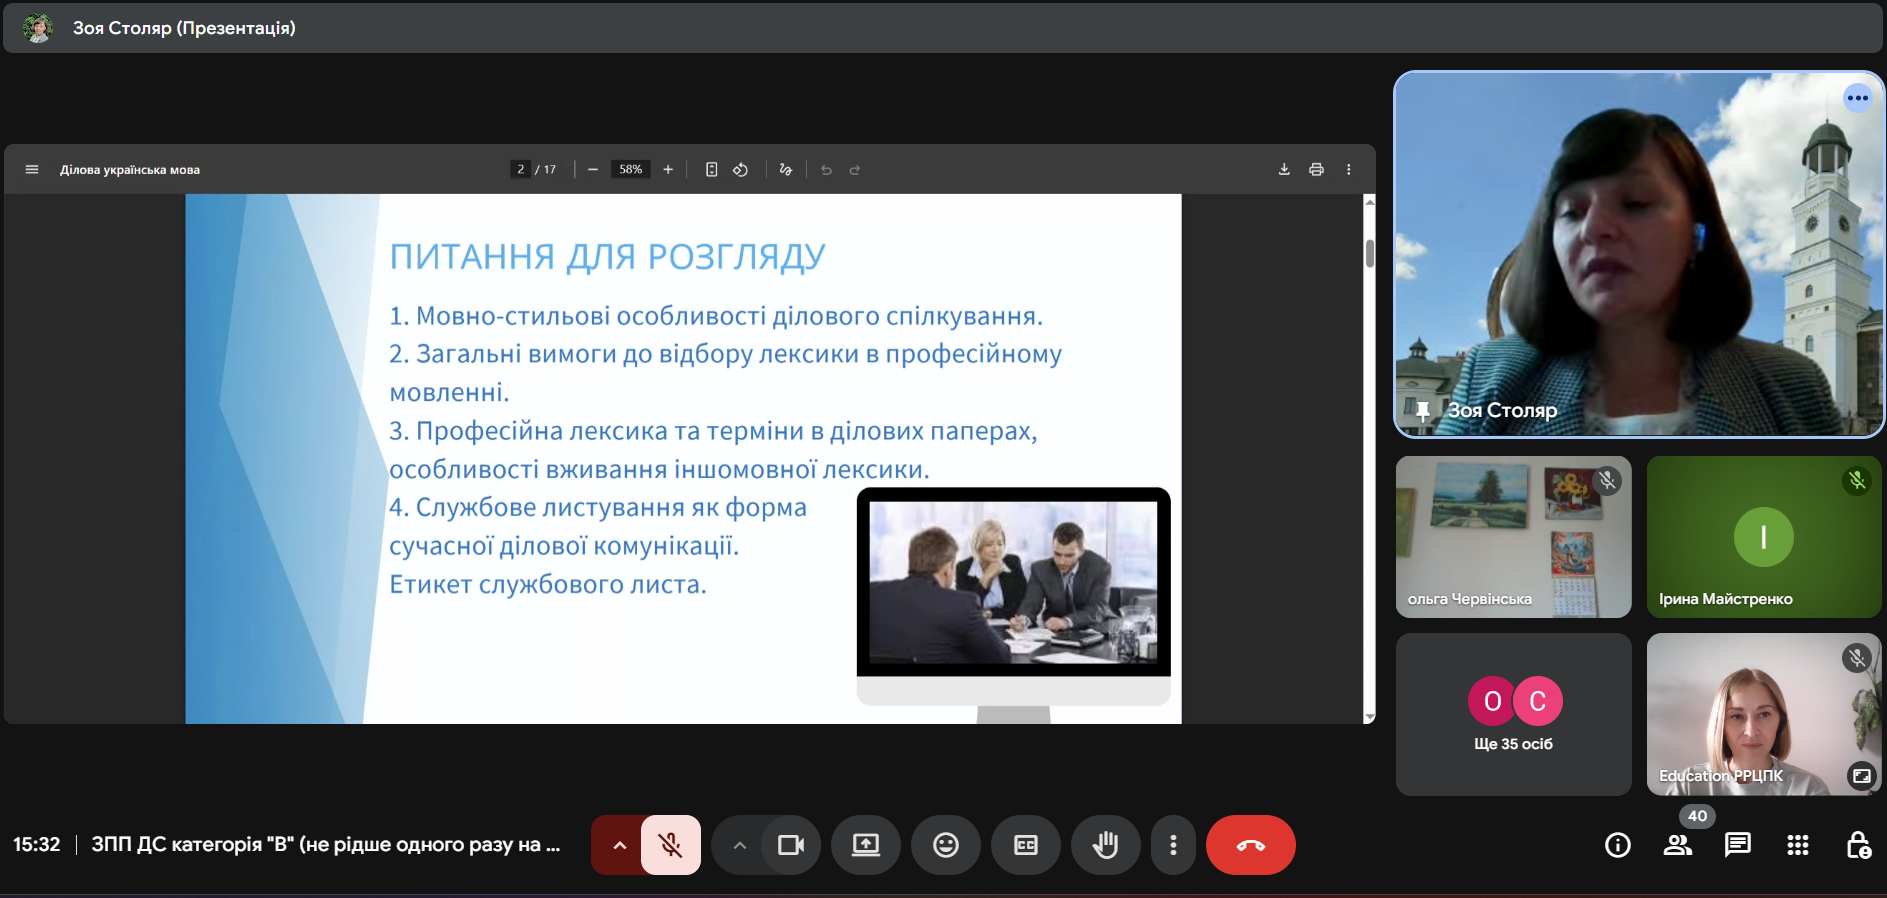Open meeting details info icon
The image size is (1887, 898).
tap(1617, 845)
